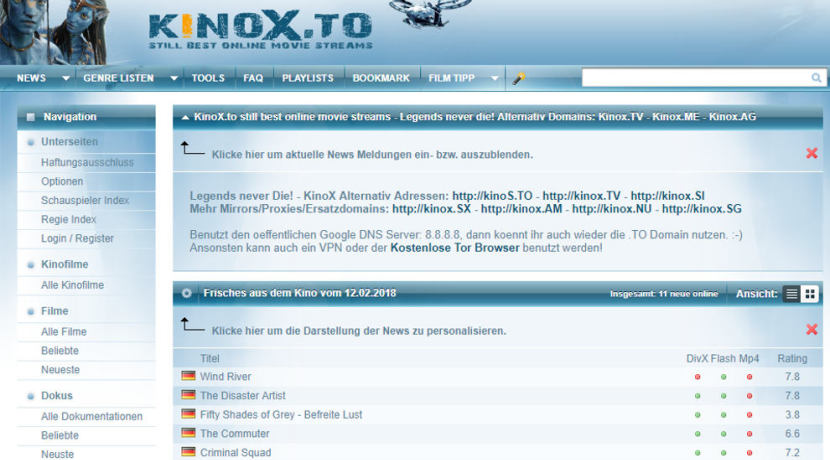Open the Kostenlose Tor Browser link
The height and width of the screenshot is (460, 830).
click(x=455, y=248)
